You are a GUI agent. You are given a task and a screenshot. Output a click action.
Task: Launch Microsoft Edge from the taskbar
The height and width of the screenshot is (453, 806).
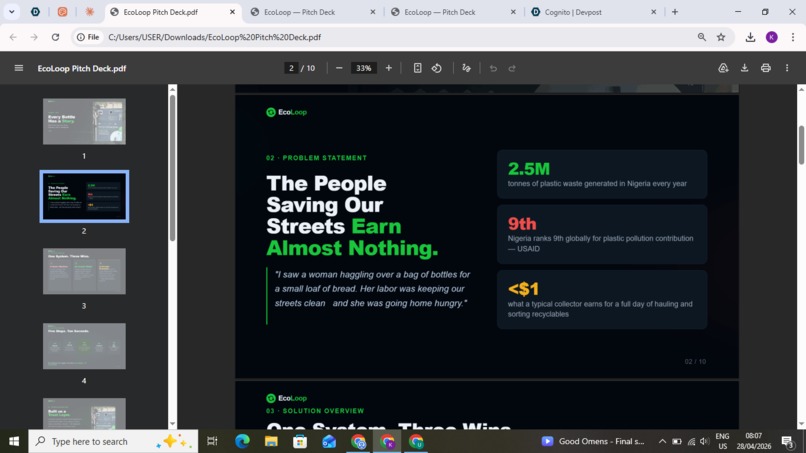click(242, 441)
